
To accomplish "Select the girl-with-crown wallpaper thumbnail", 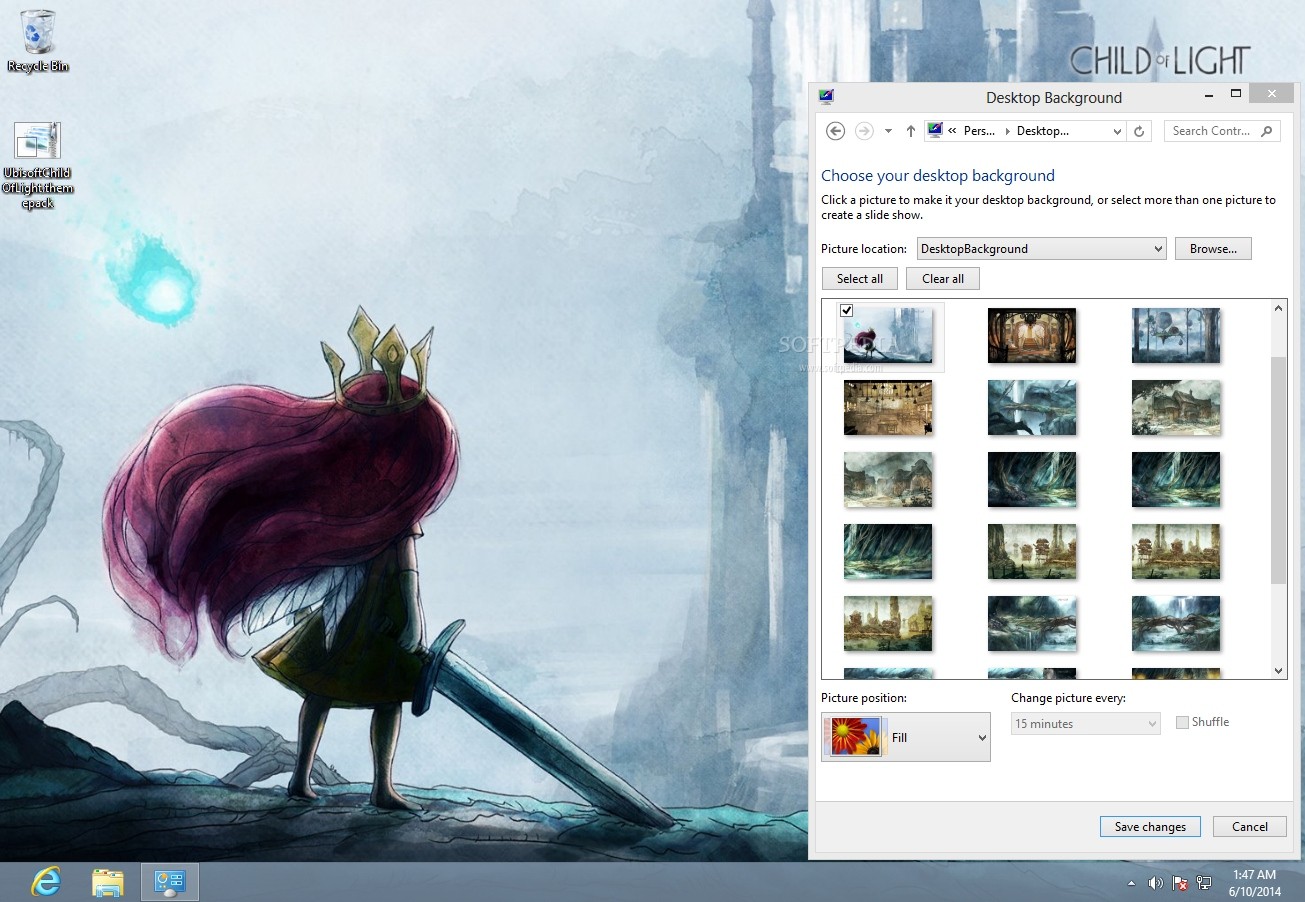I will point(888,336).
